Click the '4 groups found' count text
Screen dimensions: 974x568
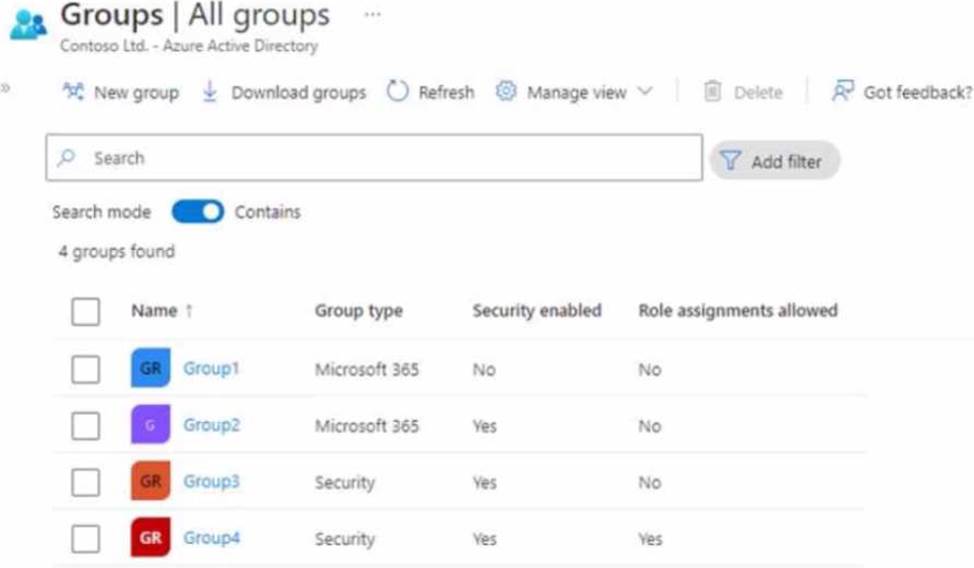pyautogui.click(x=117, y=252)
